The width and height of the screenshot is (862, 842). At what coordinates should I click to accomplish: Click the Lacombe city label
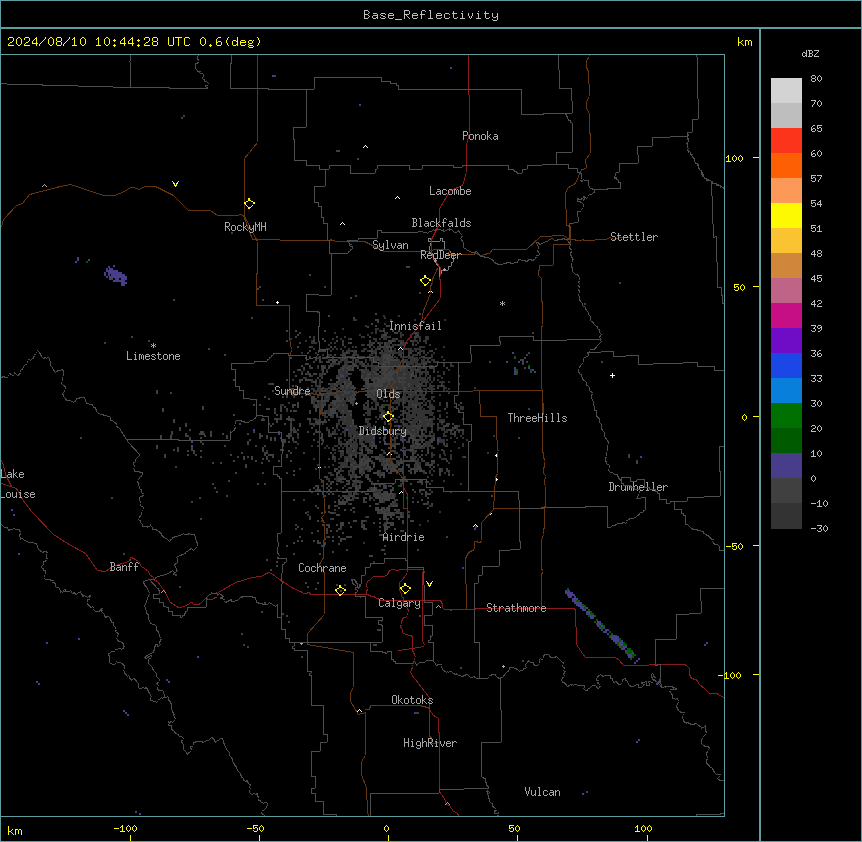pos(450,191)
